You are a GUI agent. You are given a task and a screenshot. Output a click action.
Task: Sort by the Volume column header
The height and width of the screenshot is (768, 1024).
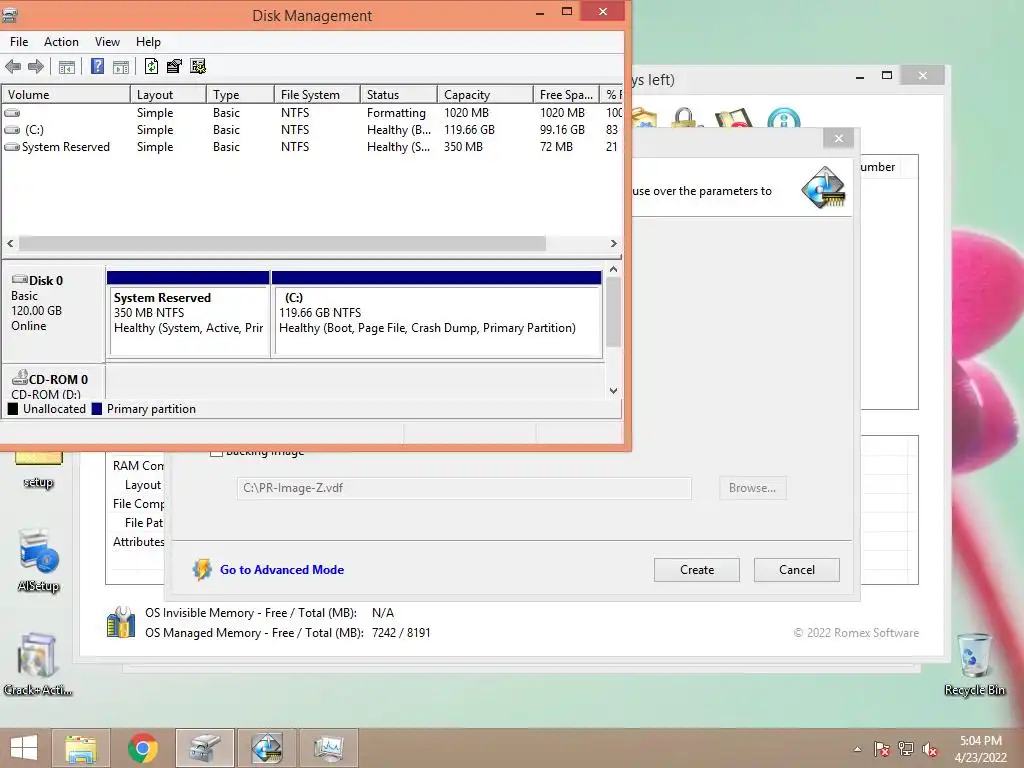pyautogui.click(x=66, y=95)
